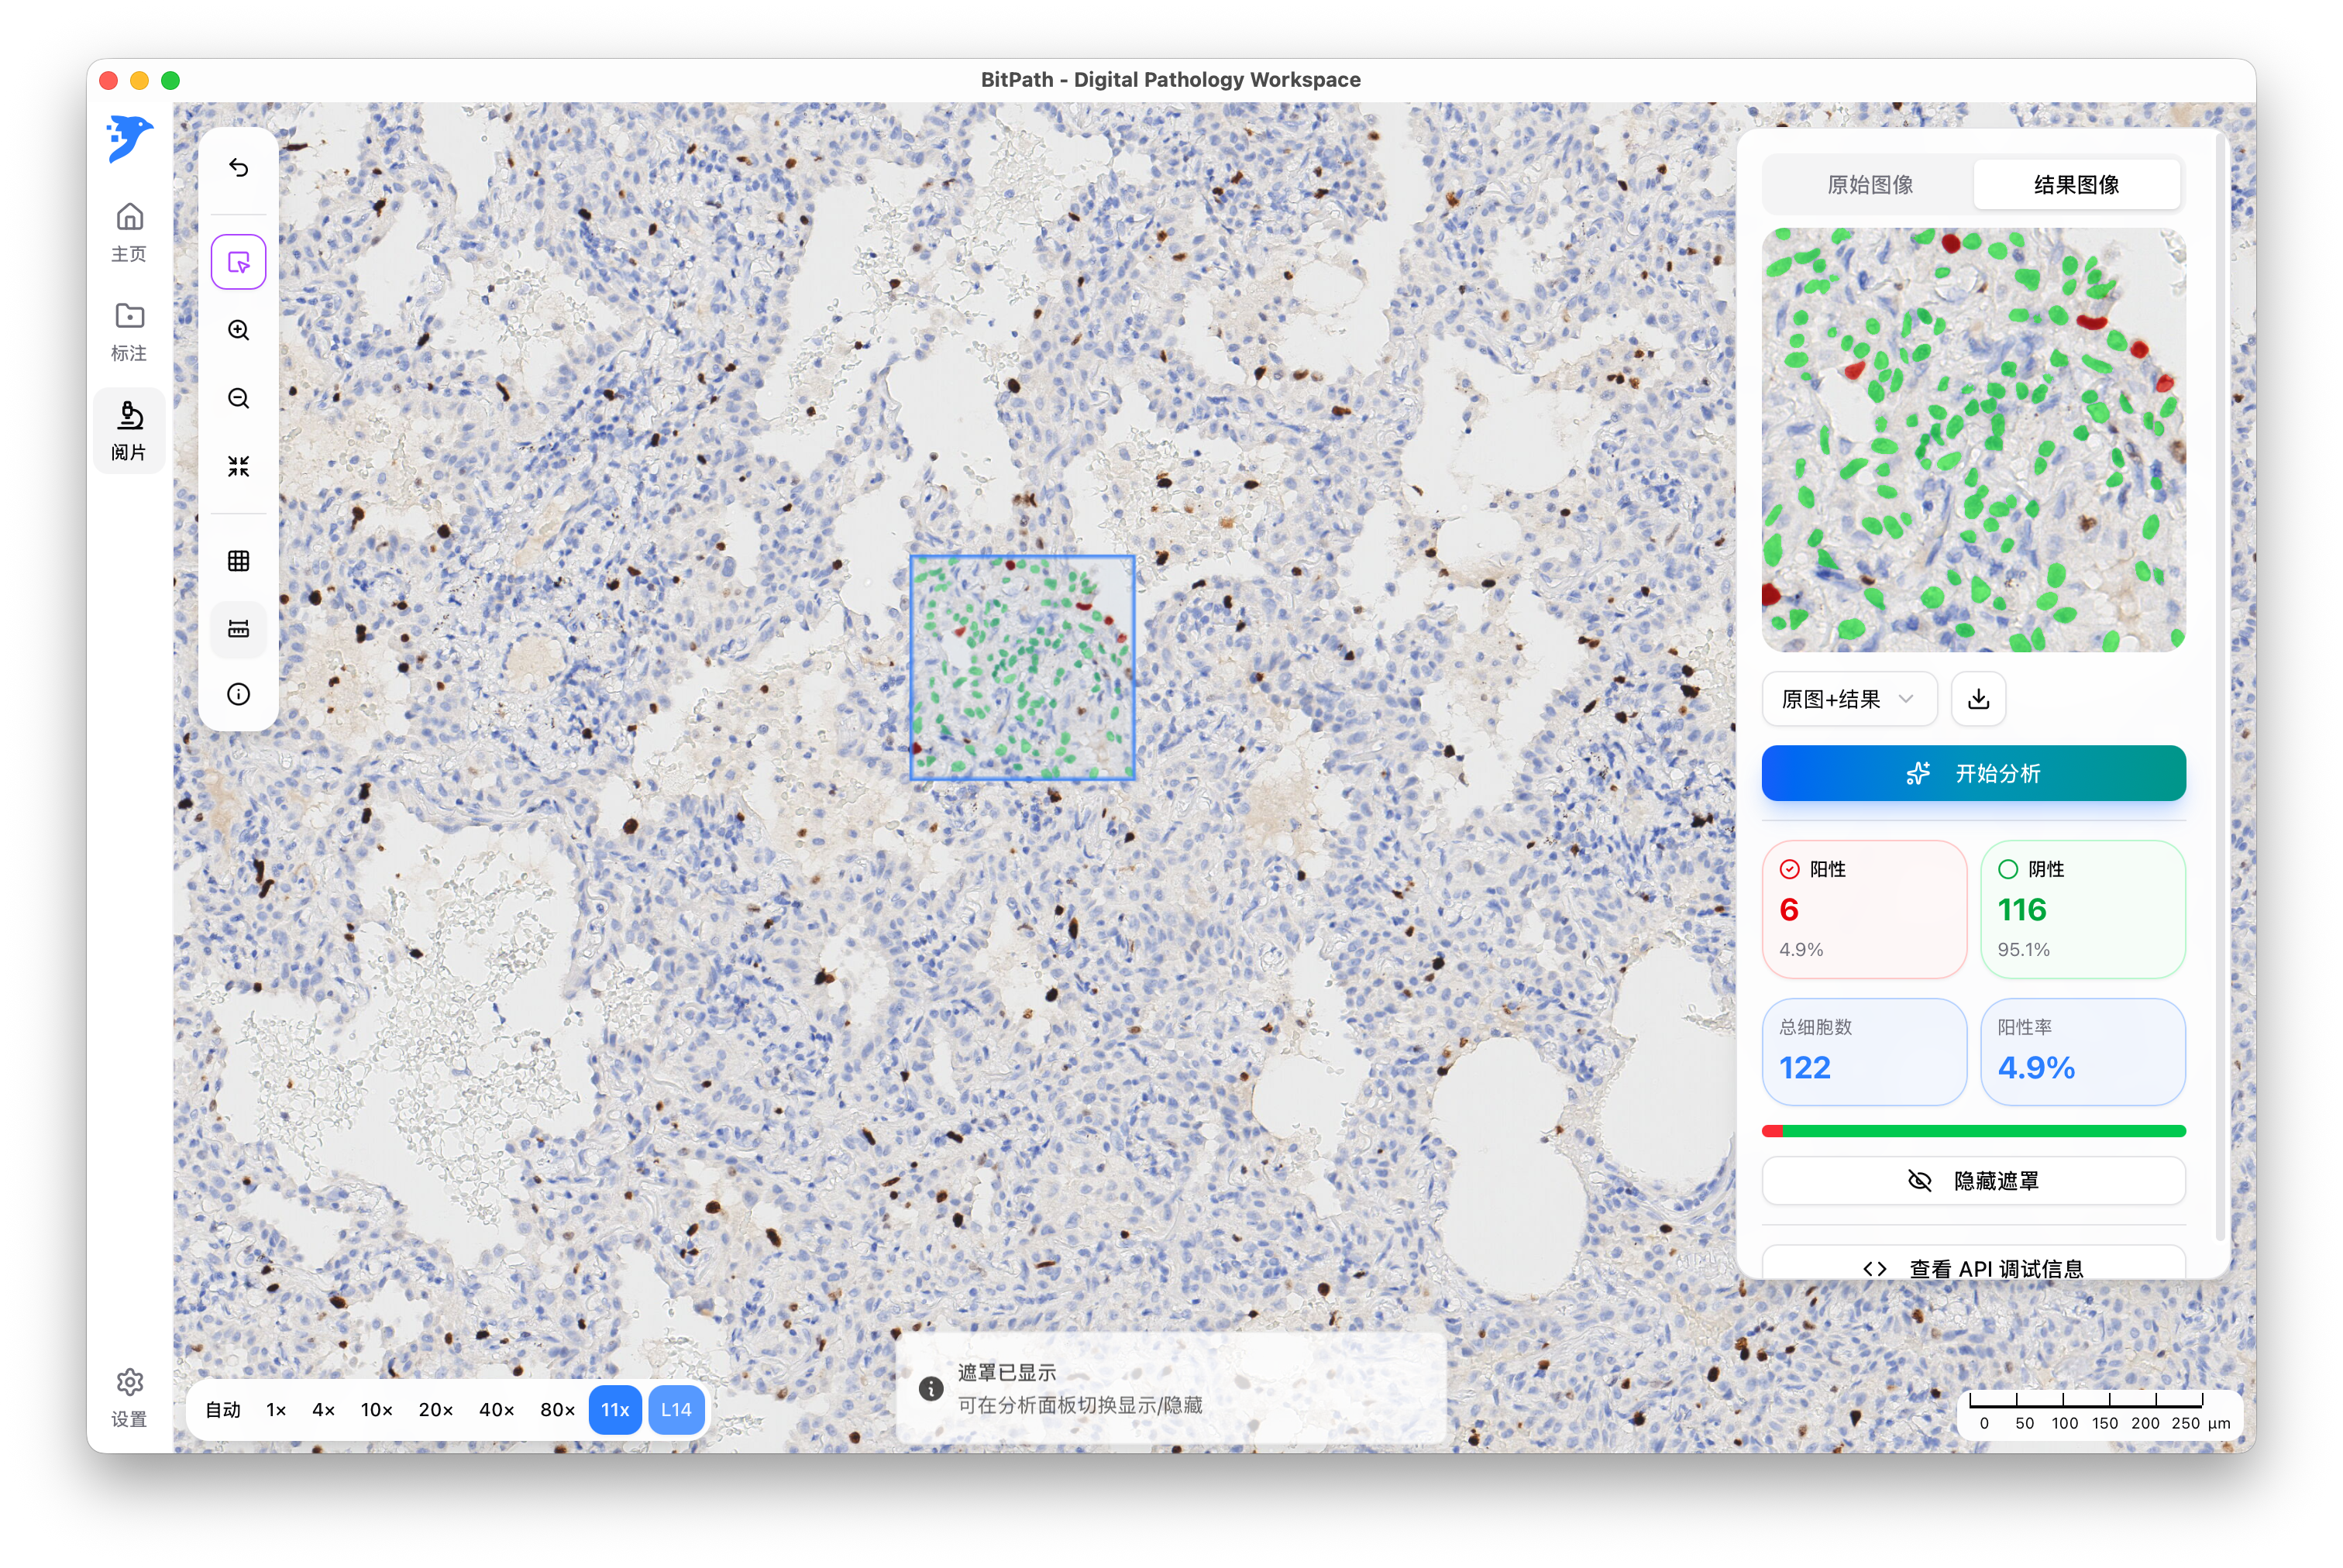Zoom in with magnifier plus tool

click(238, 330)
